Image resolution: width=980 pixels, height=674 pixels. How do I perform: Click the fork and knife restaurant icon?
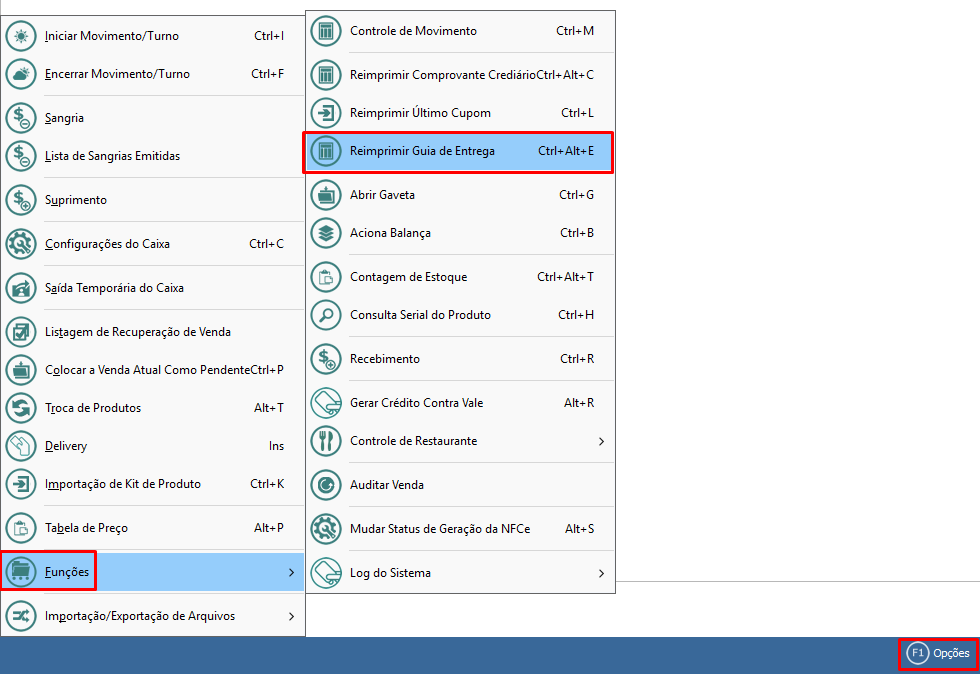325,441
